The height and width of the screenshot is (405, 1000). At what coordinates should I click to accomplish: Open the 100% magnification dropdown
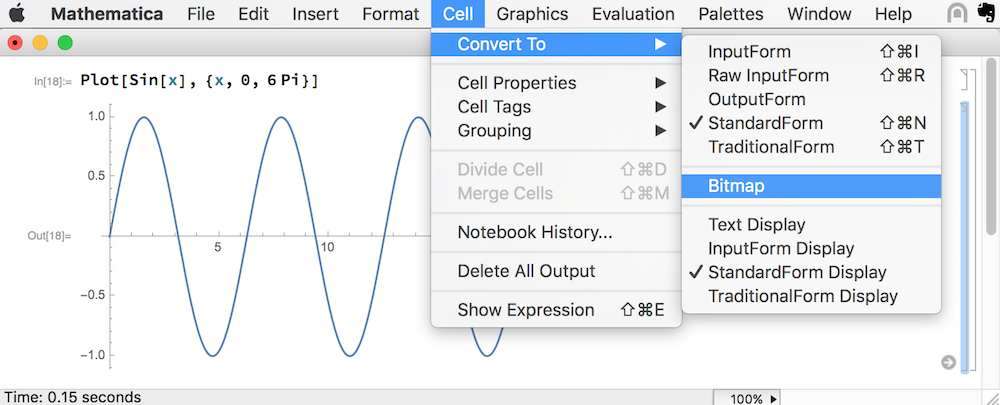pyautogui.click(x=752, y=398)
